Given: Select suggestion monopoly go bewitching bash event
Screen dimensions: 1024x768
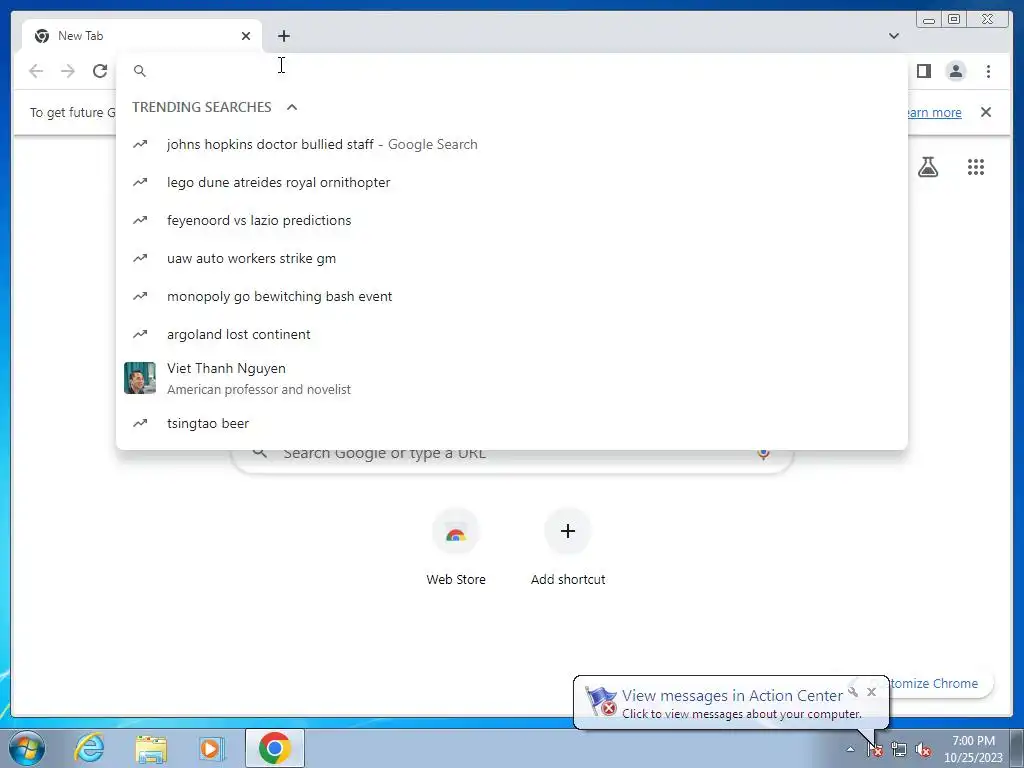Looking at the screenshot, I should point(511,296).
